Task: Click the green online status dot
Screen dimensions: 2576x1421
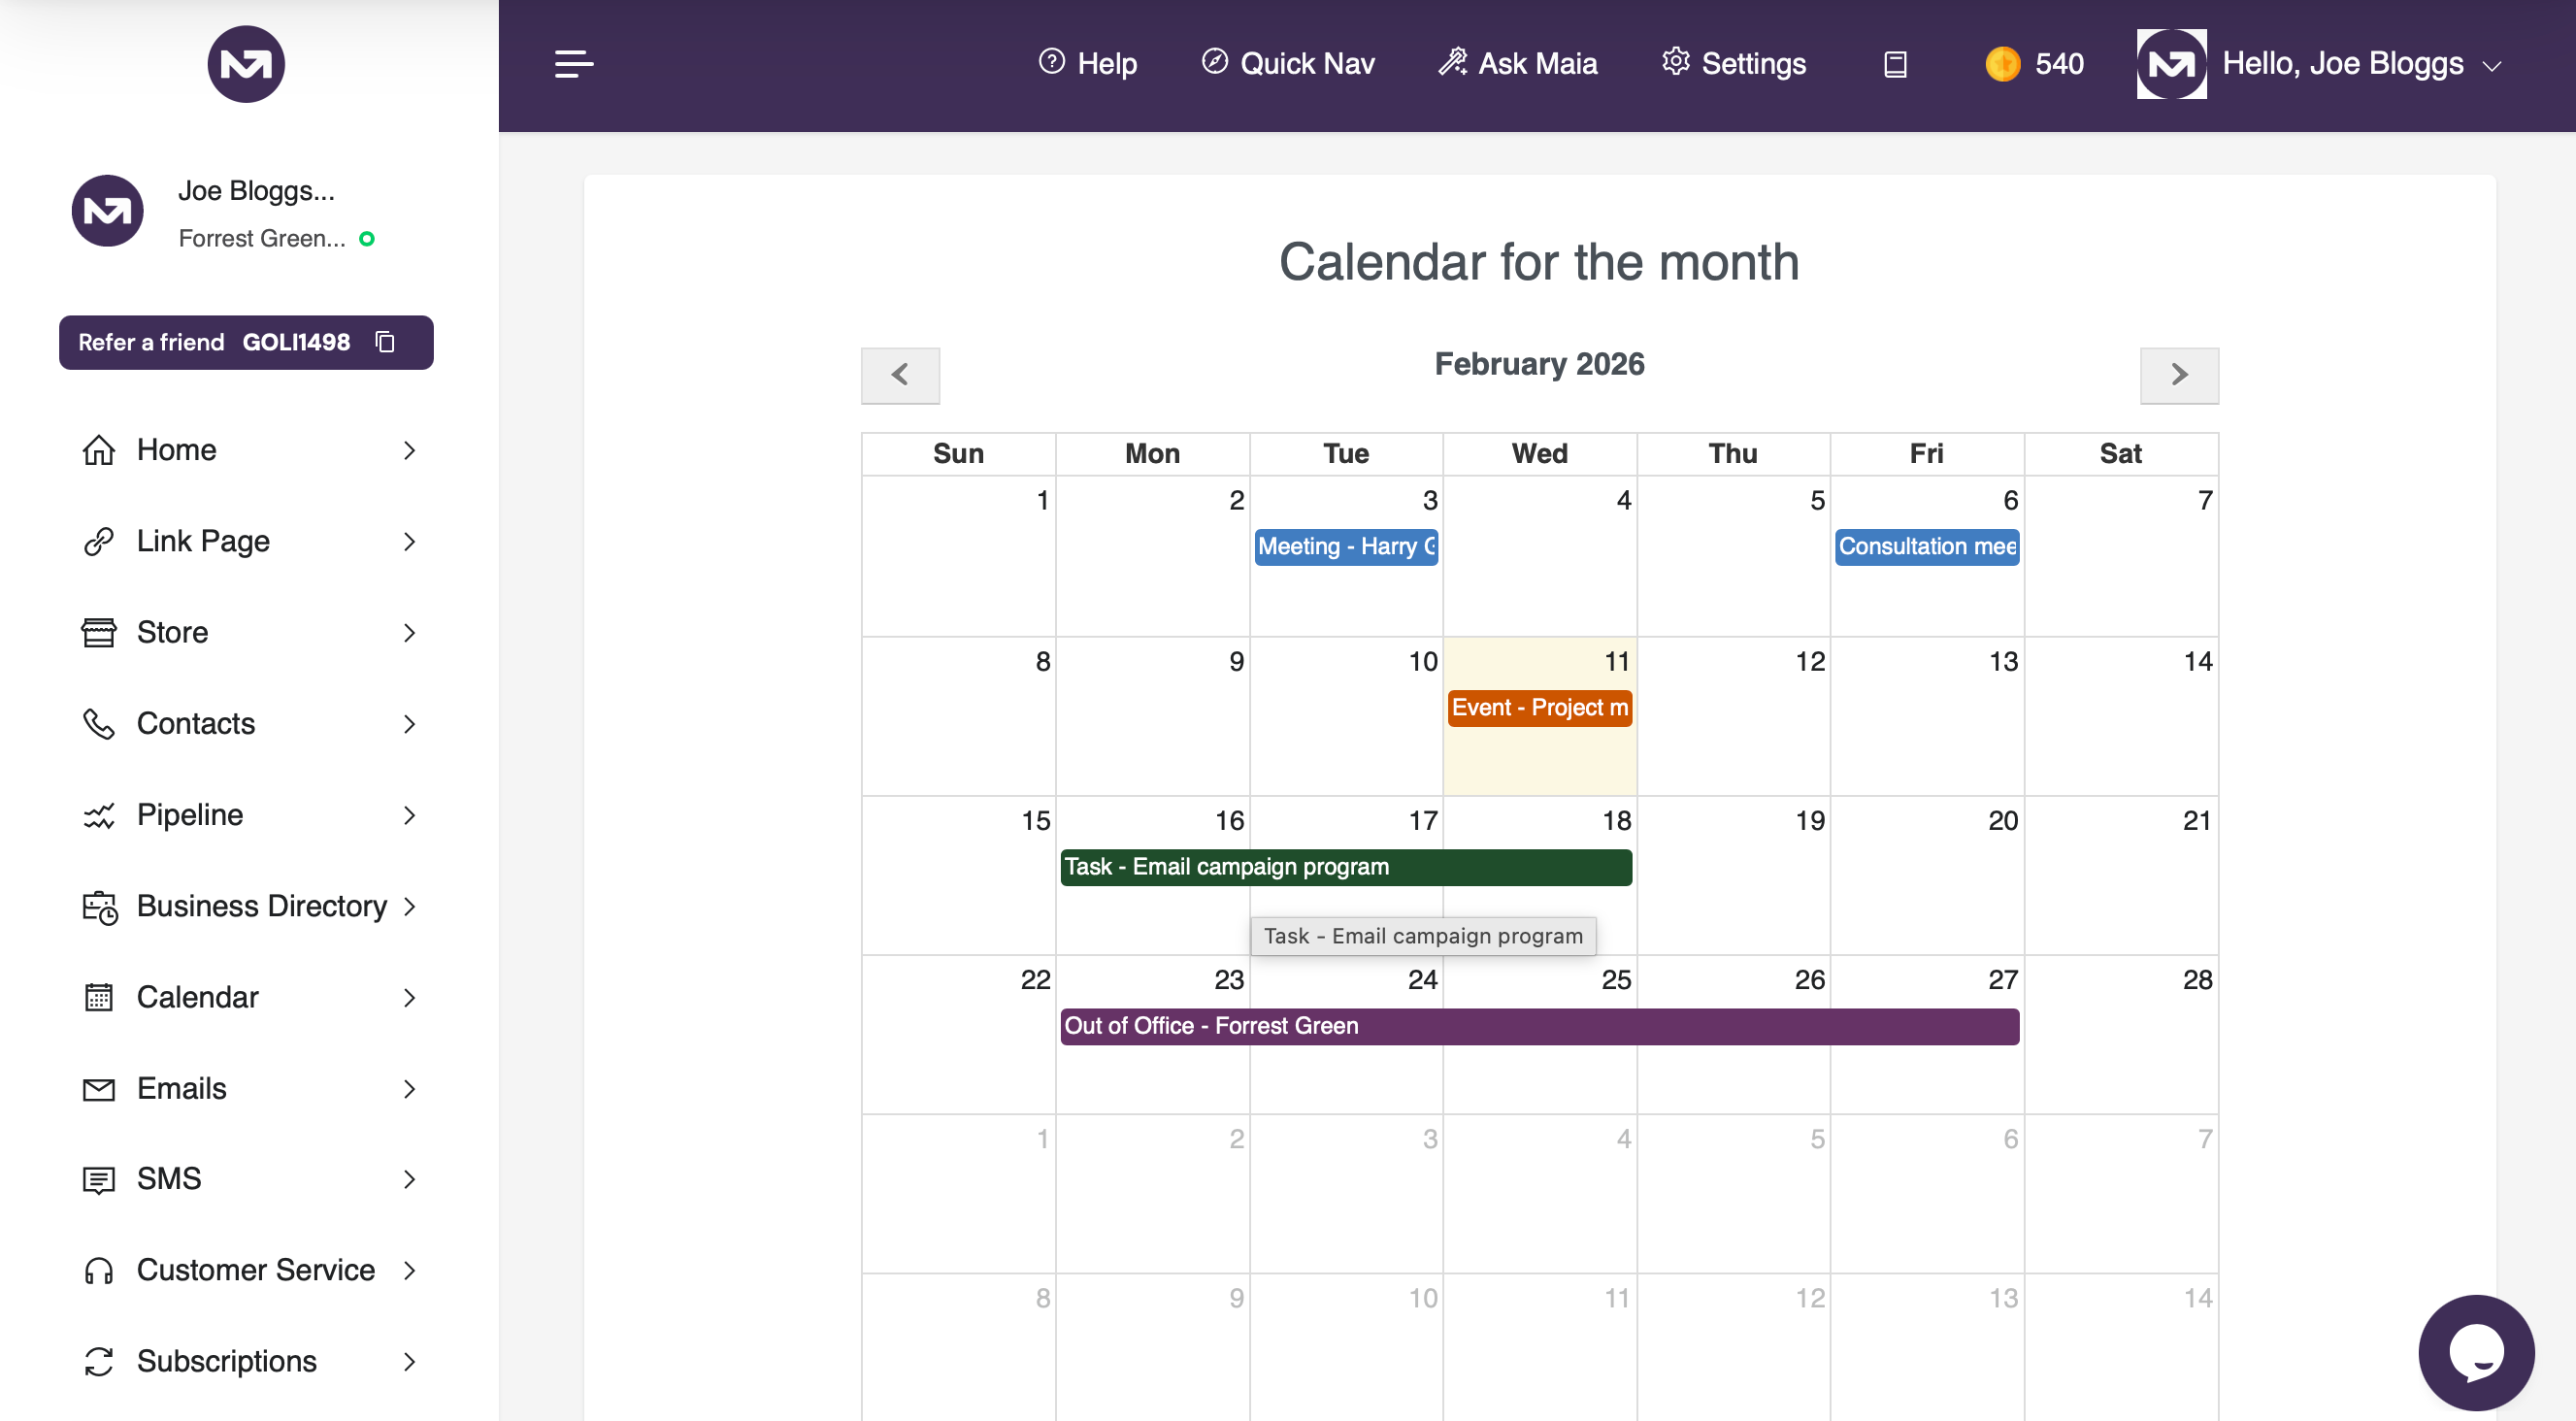Action: (367, 238)
